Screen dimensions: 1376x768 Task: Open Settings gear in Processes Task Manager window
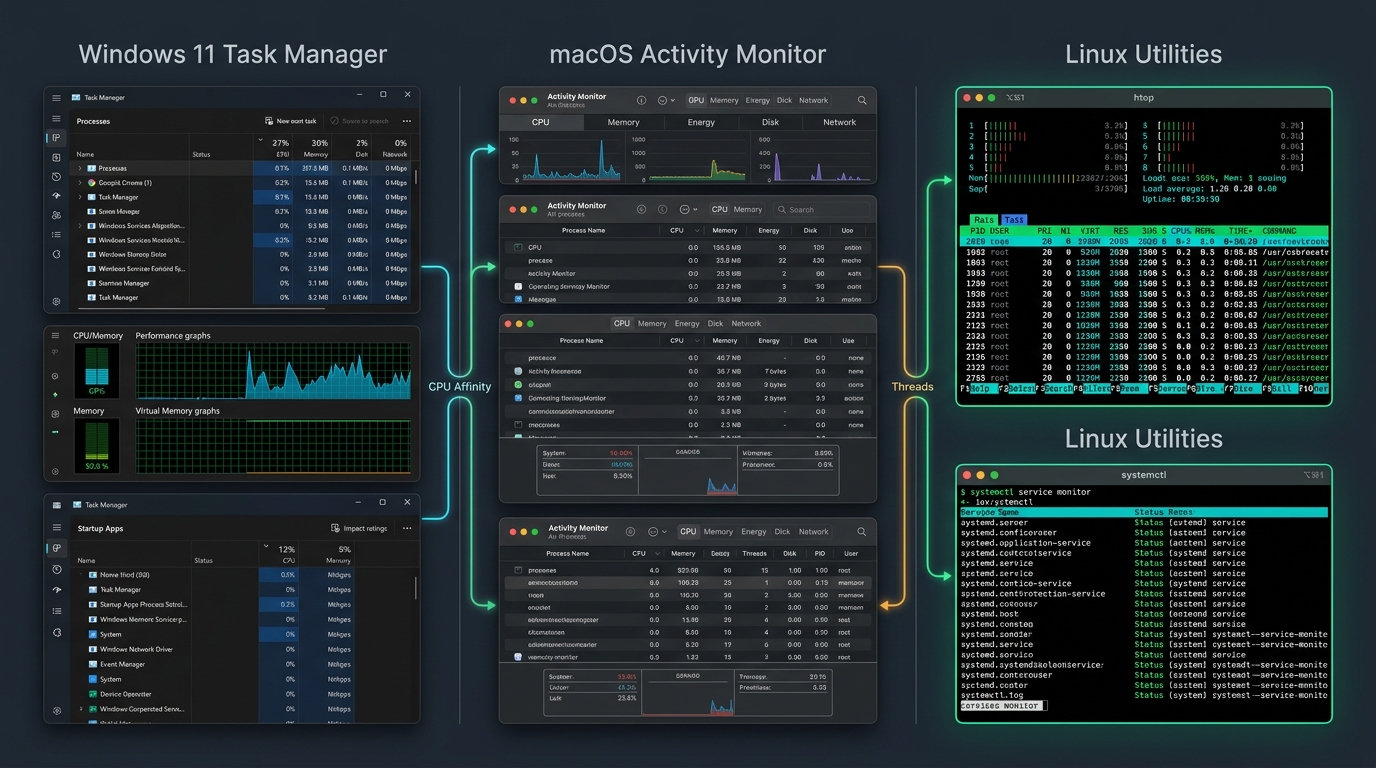(56, 301)
